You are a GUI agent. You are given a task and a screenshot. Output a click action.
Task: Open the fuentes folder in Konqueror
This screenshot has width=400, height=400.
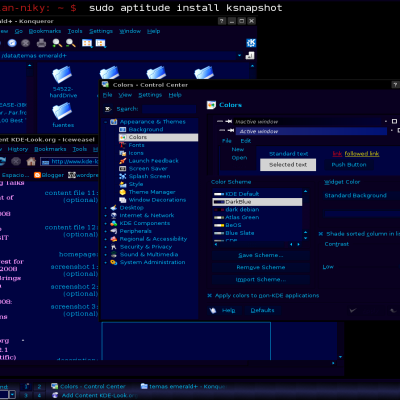63,115
